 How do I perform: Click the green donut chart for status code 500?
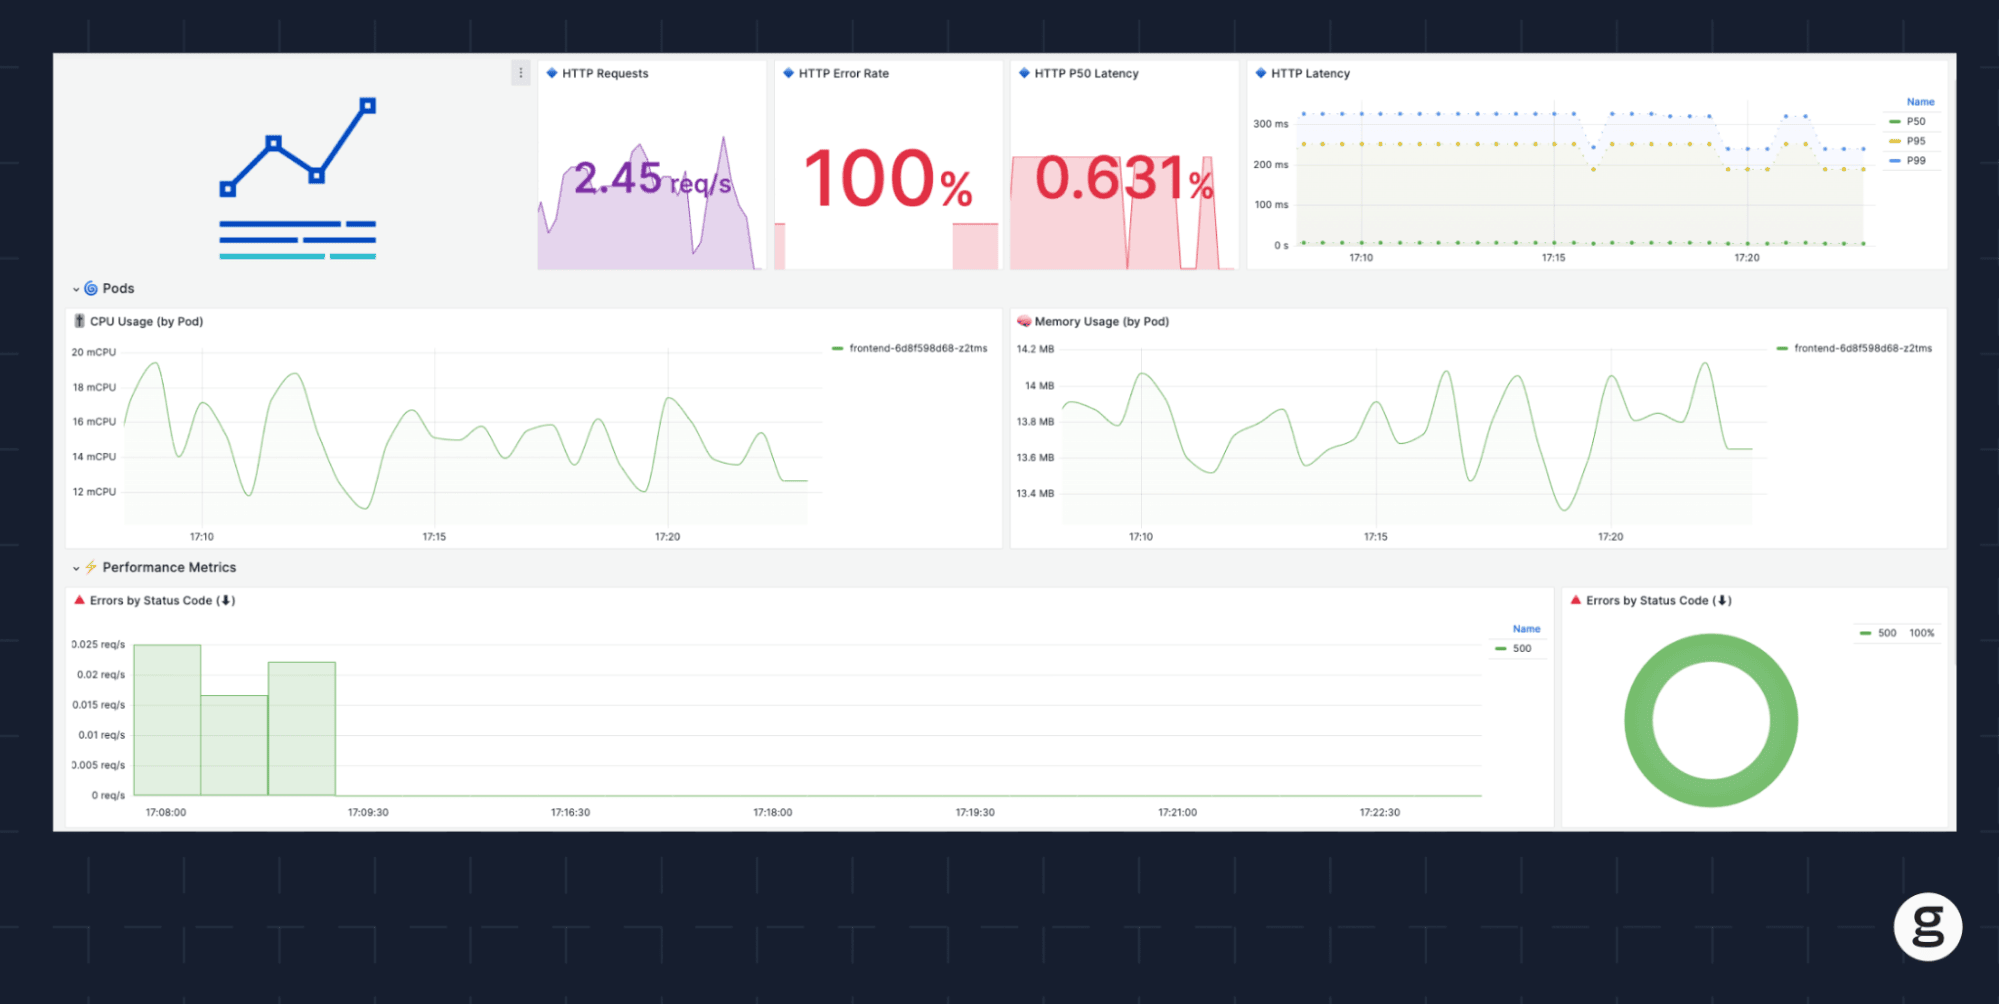coord(1711,650)
